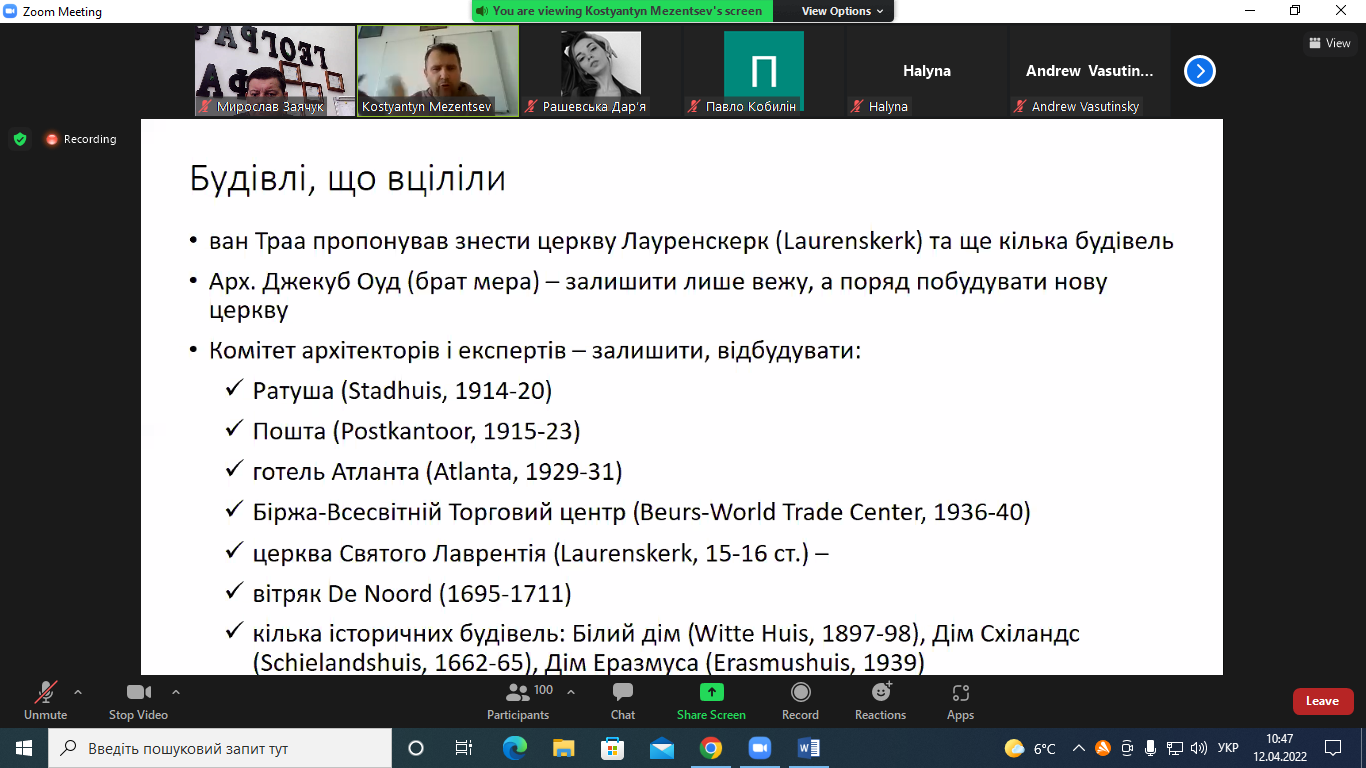Open Microsoft Store from taskbar
Image resolution: width=1366 pixels, height=768 pixels.
tap(613, 748)
